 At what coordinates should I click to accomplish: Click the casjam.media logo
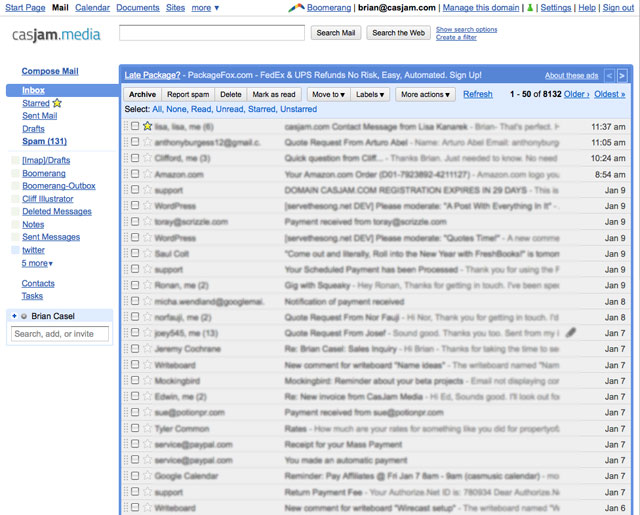(x=56, y=35)
